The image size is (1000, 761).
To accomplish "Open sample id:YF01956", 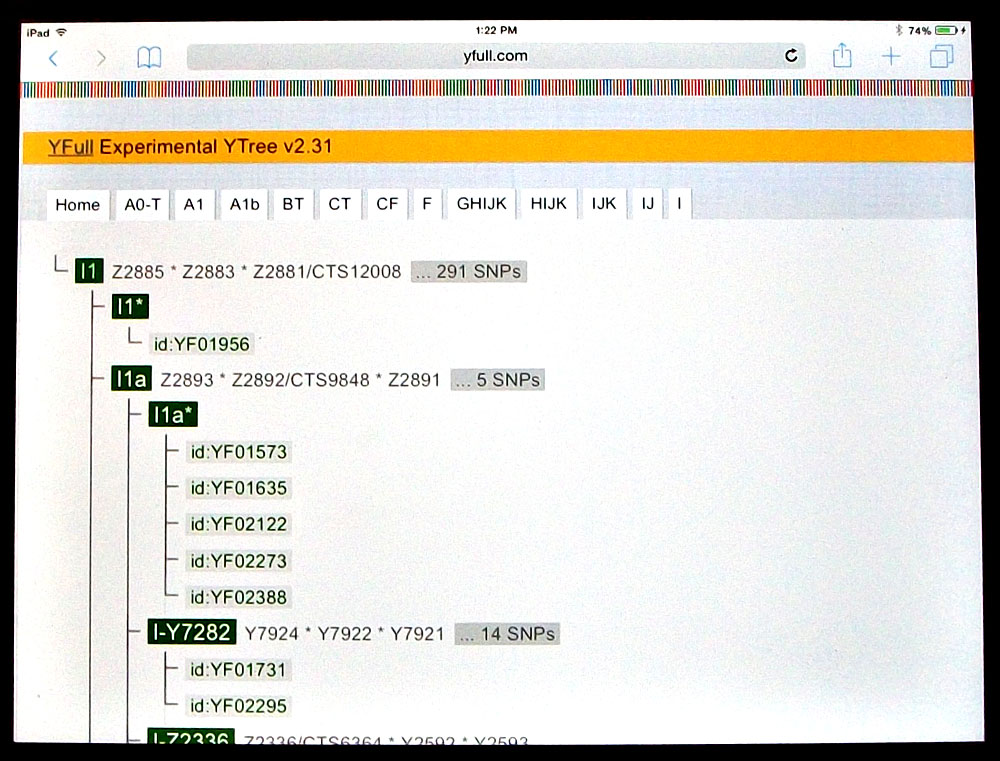I will tap(202, 344).
